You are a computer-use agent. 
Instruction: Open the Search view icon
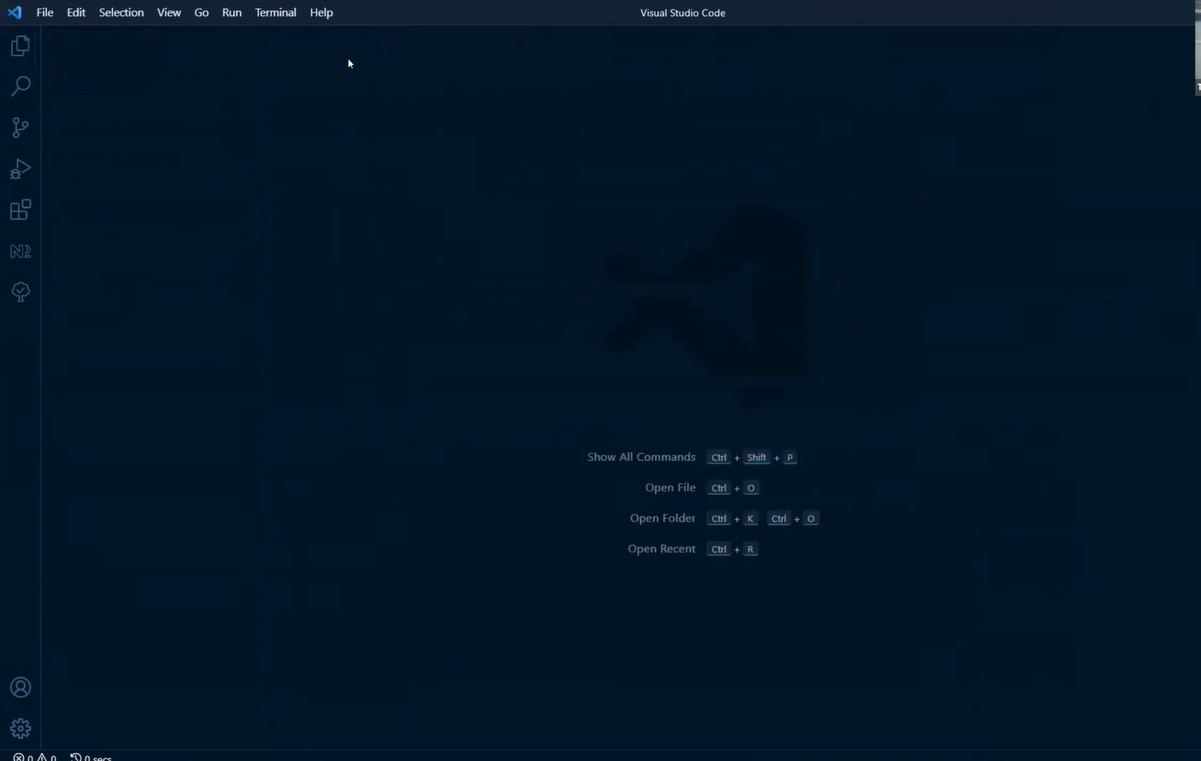20,86
